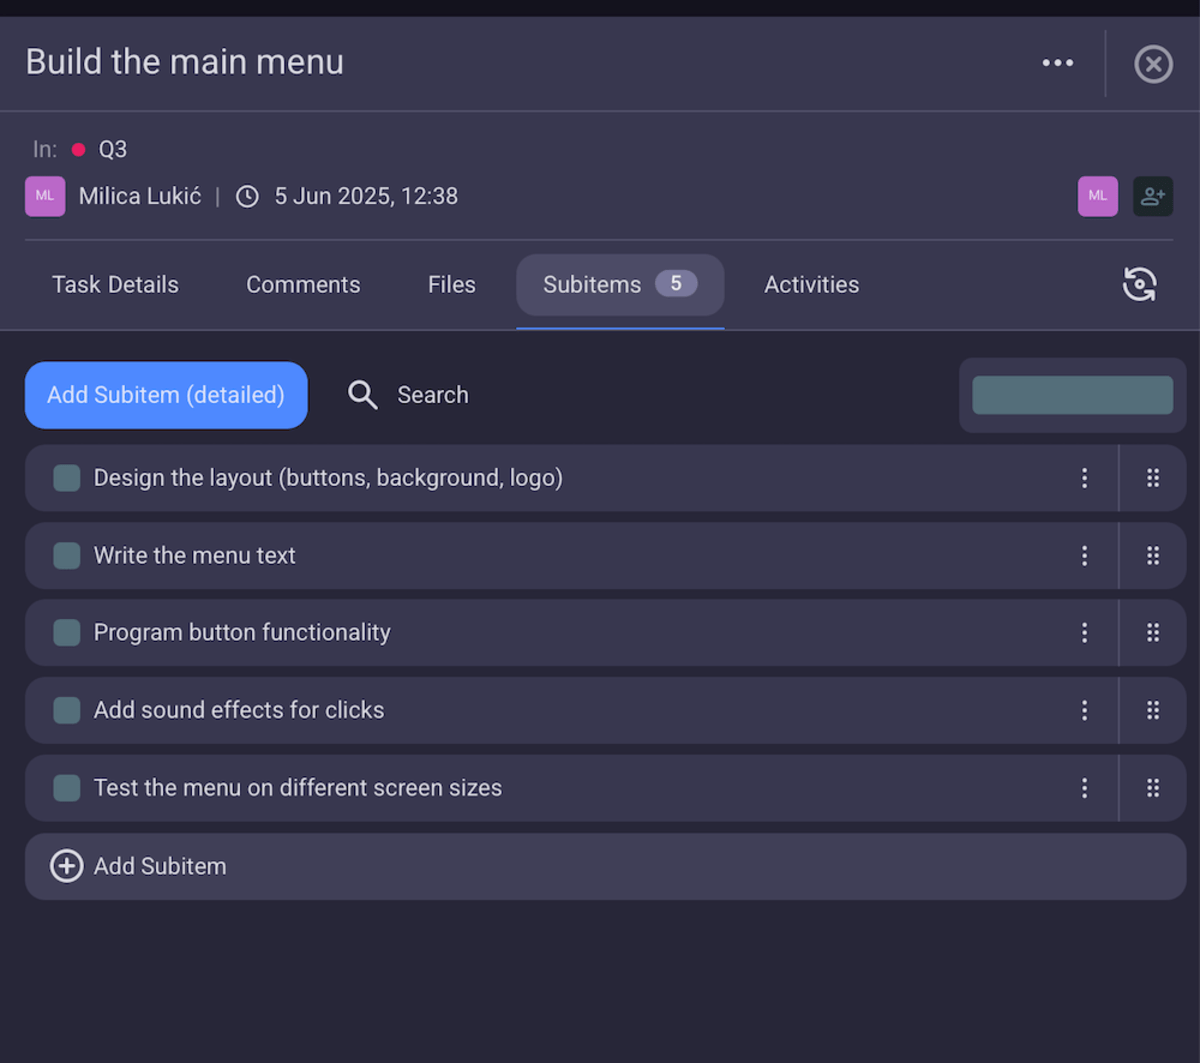The width and height of the screenshot is (1200, 1063).
Task: Click the red status dot next to Q3
Action: pos(79,149)
